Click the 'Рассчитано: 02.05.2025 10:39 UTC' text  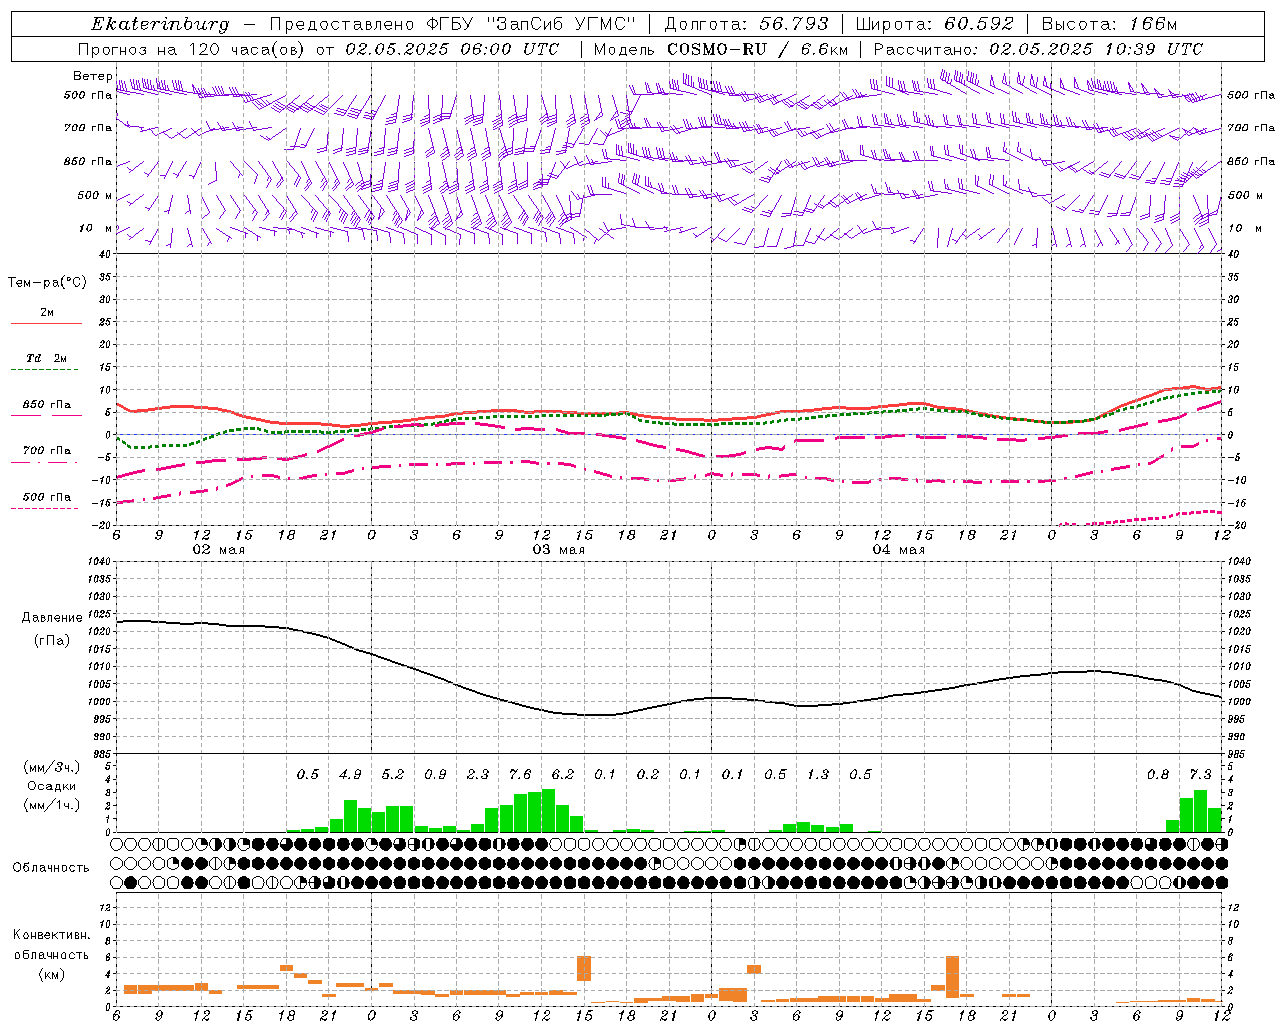tap(1038, 49)
